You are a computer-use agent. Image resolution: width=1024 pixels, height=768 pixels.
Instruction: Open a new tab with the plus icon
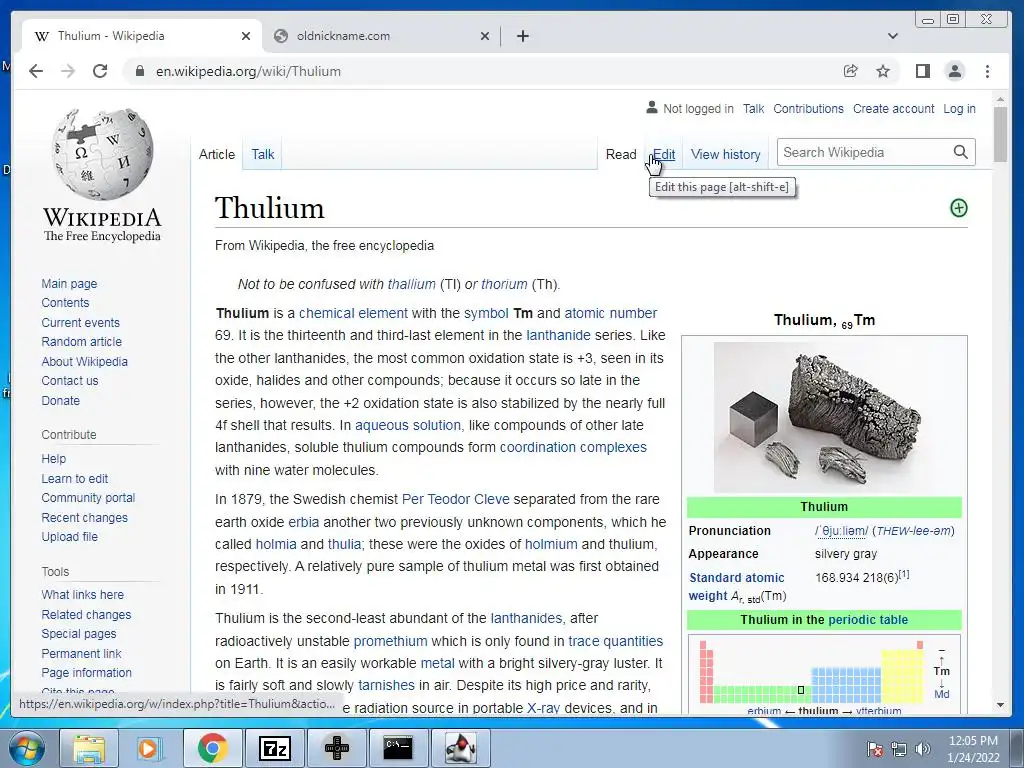pyautogui.click(x=522, y=36)
